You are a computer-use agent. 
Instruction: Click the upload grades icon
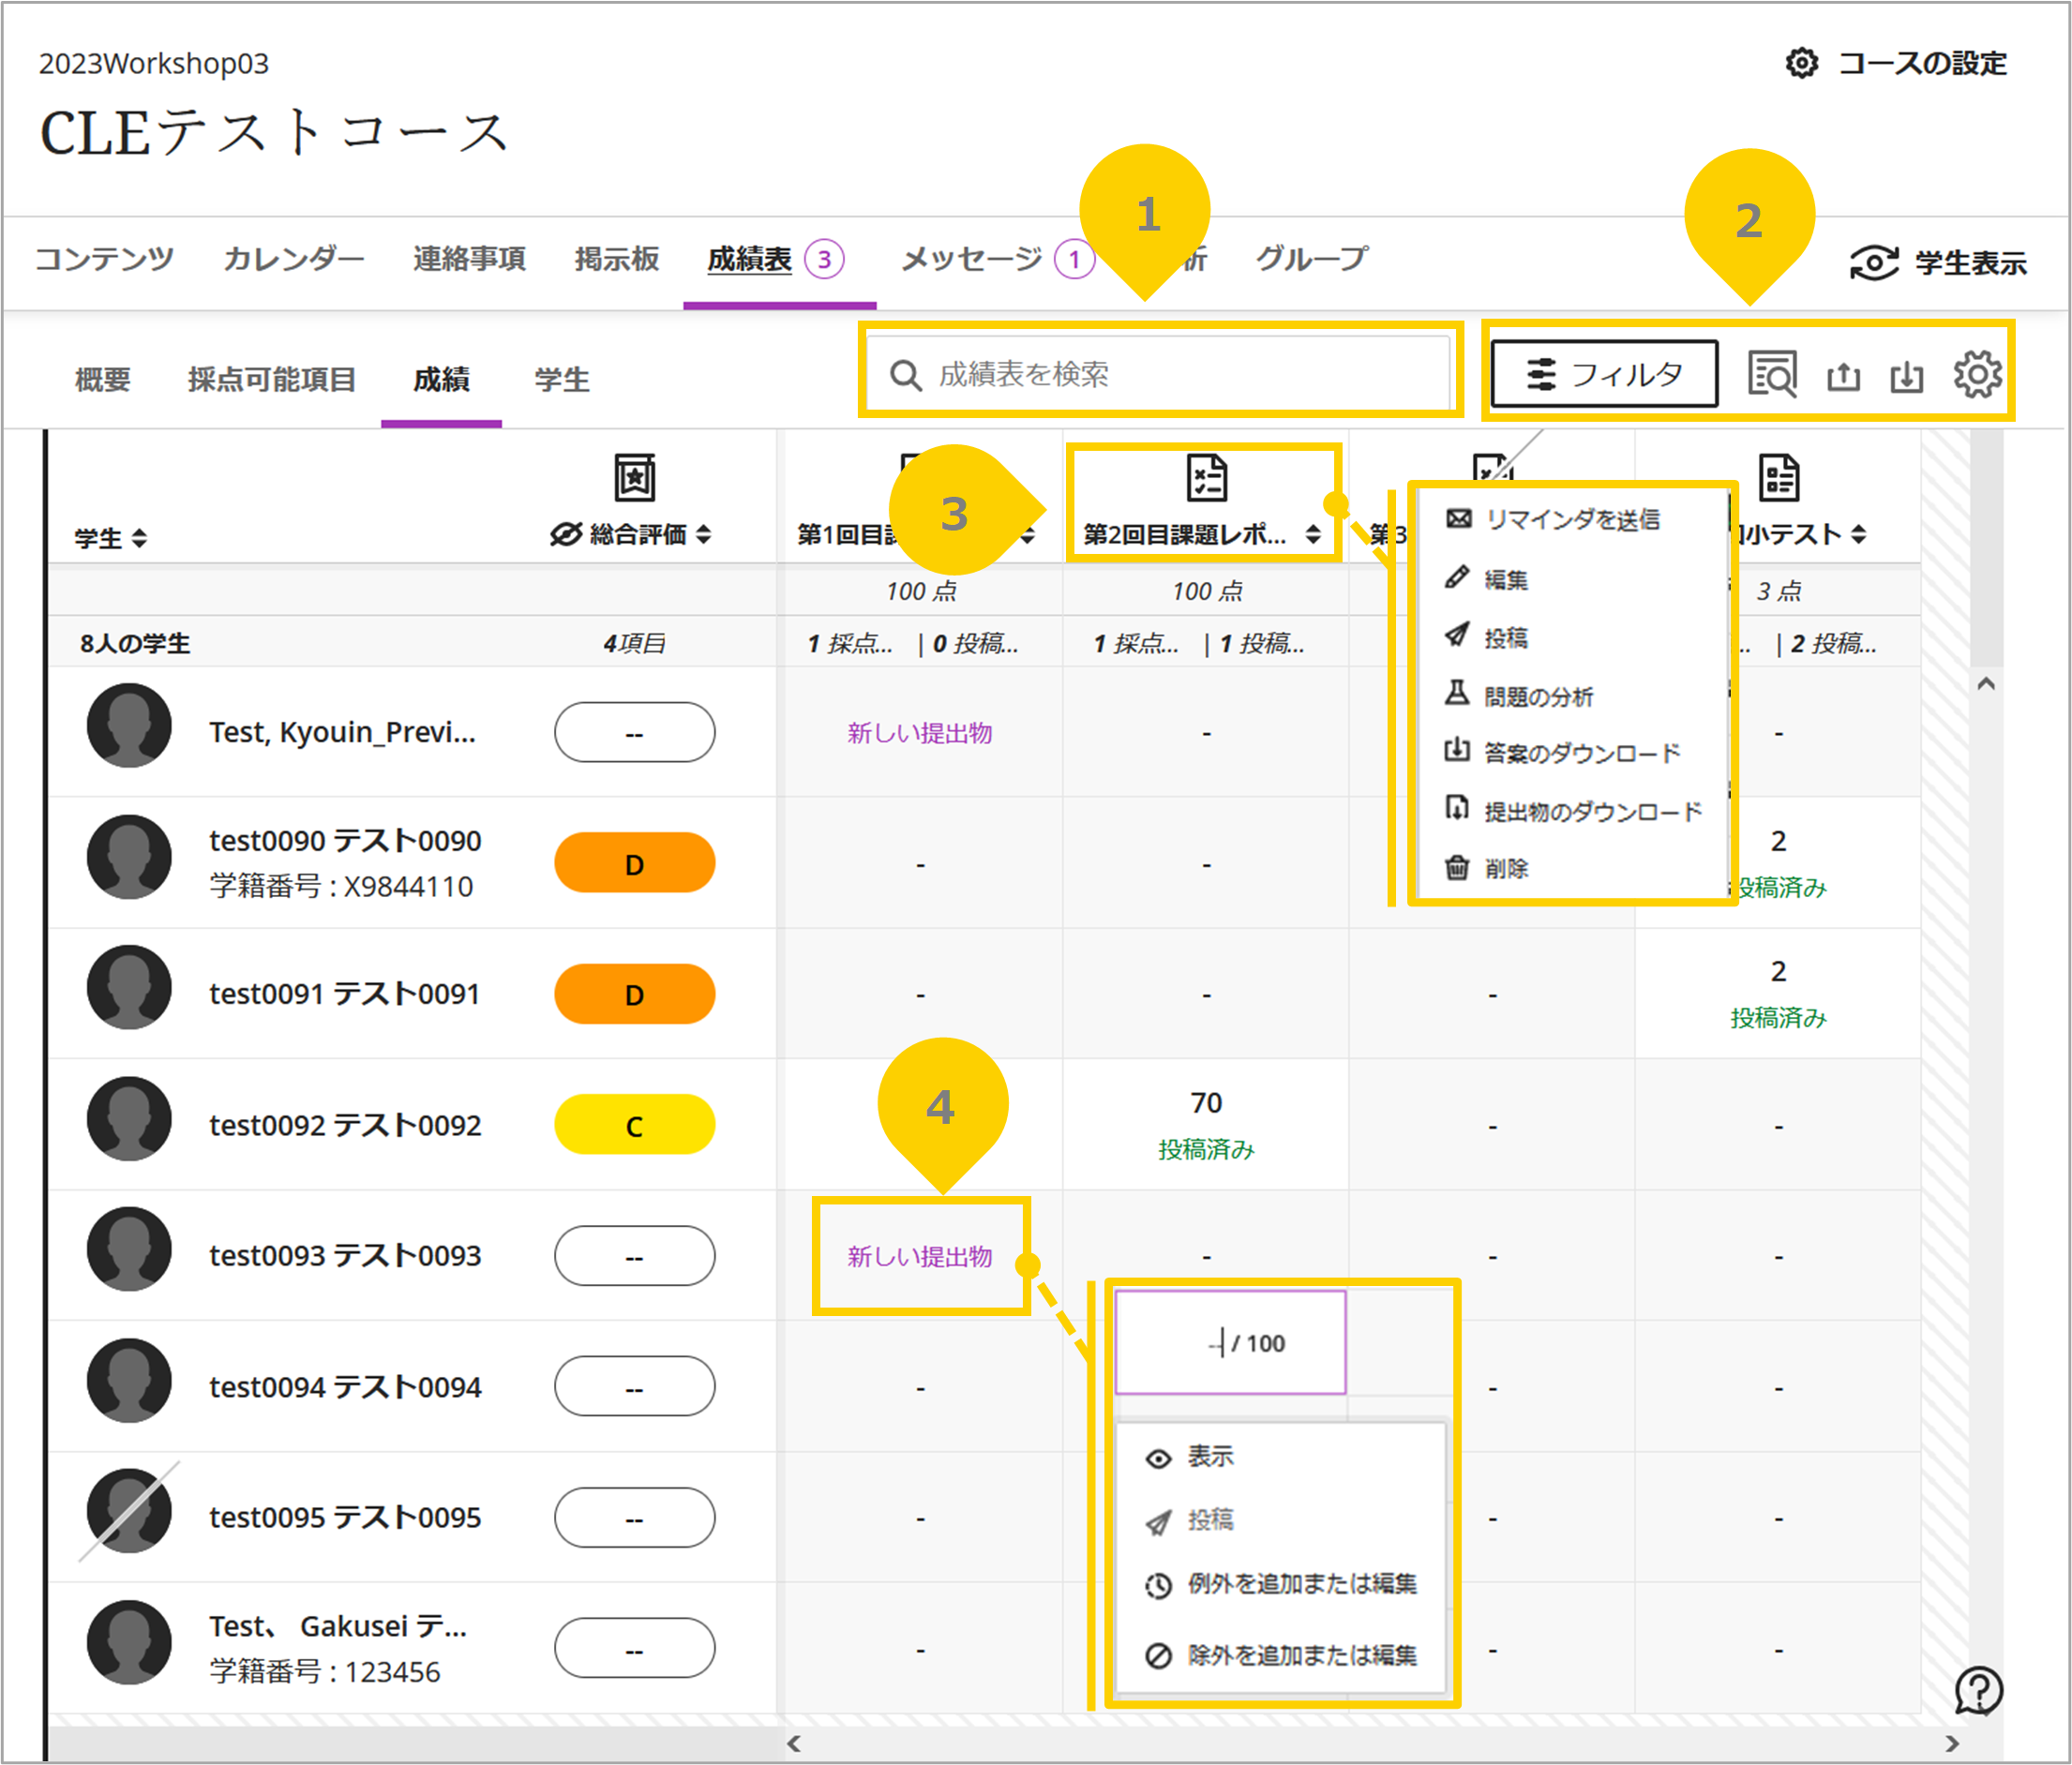(x=1843, y=376)
